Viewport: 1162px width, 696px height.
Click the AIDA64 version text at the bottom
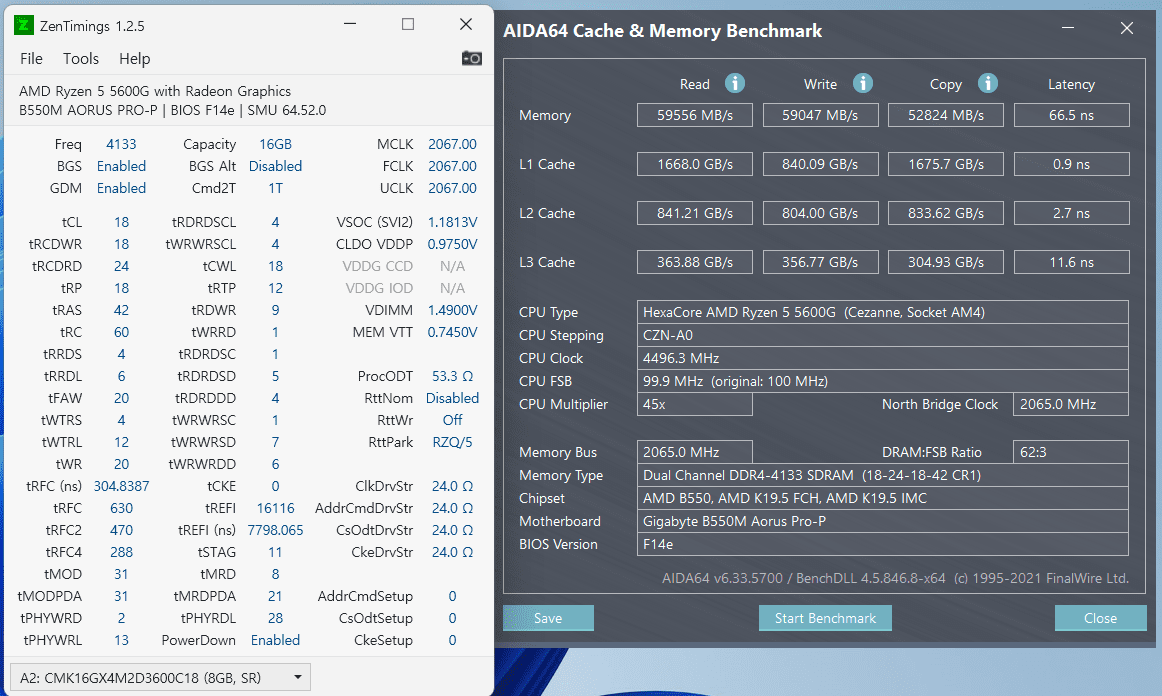pyautogui.click(x=895, y=578)
